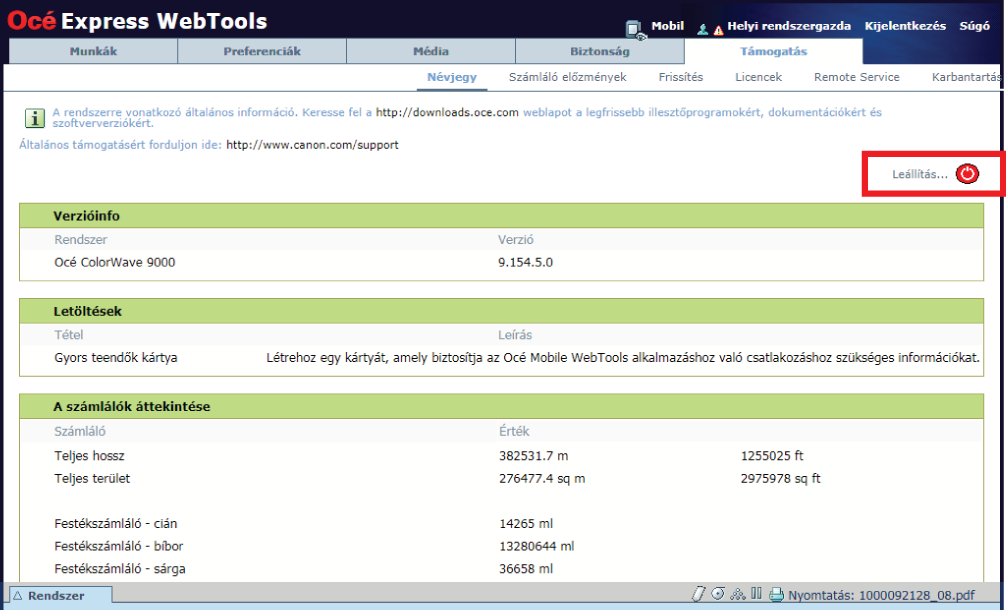Click the Océ Express WebTools logo
The height and width of the screenshot is (610, 1006).
[137, 21]
